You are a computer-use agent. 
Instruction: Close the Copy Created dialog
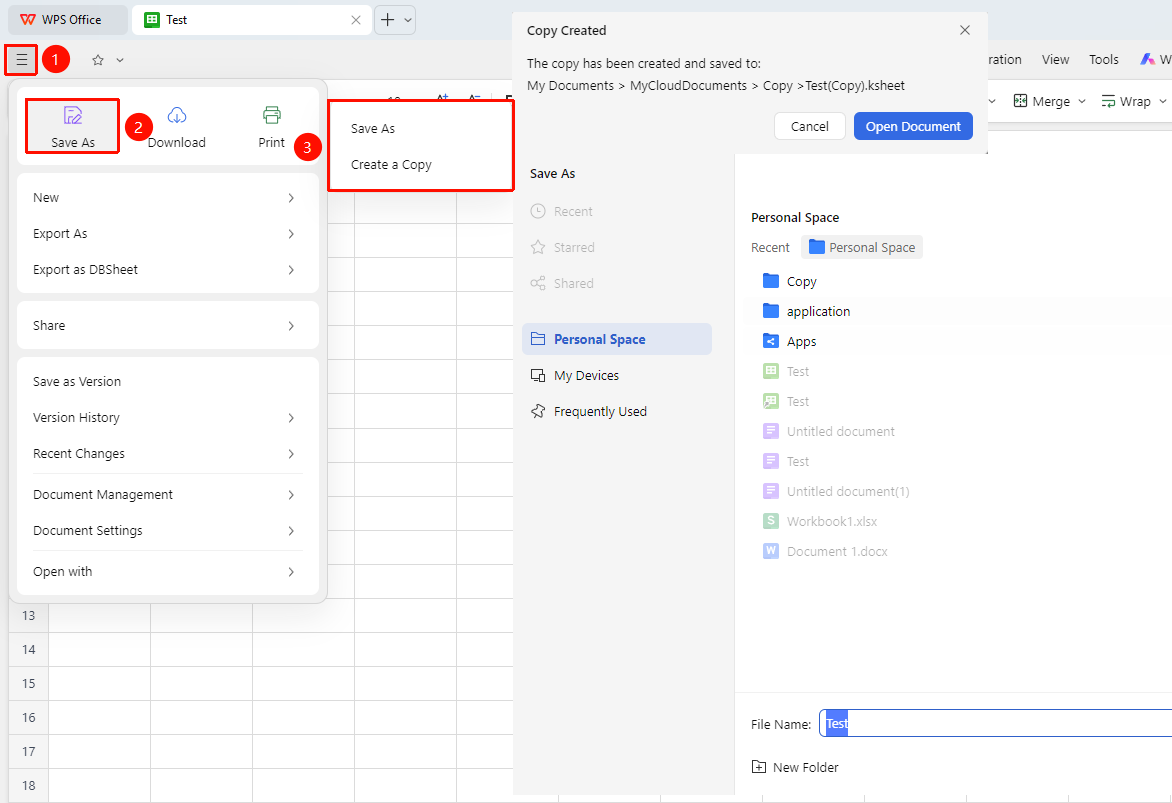click(x=965, y=30)
